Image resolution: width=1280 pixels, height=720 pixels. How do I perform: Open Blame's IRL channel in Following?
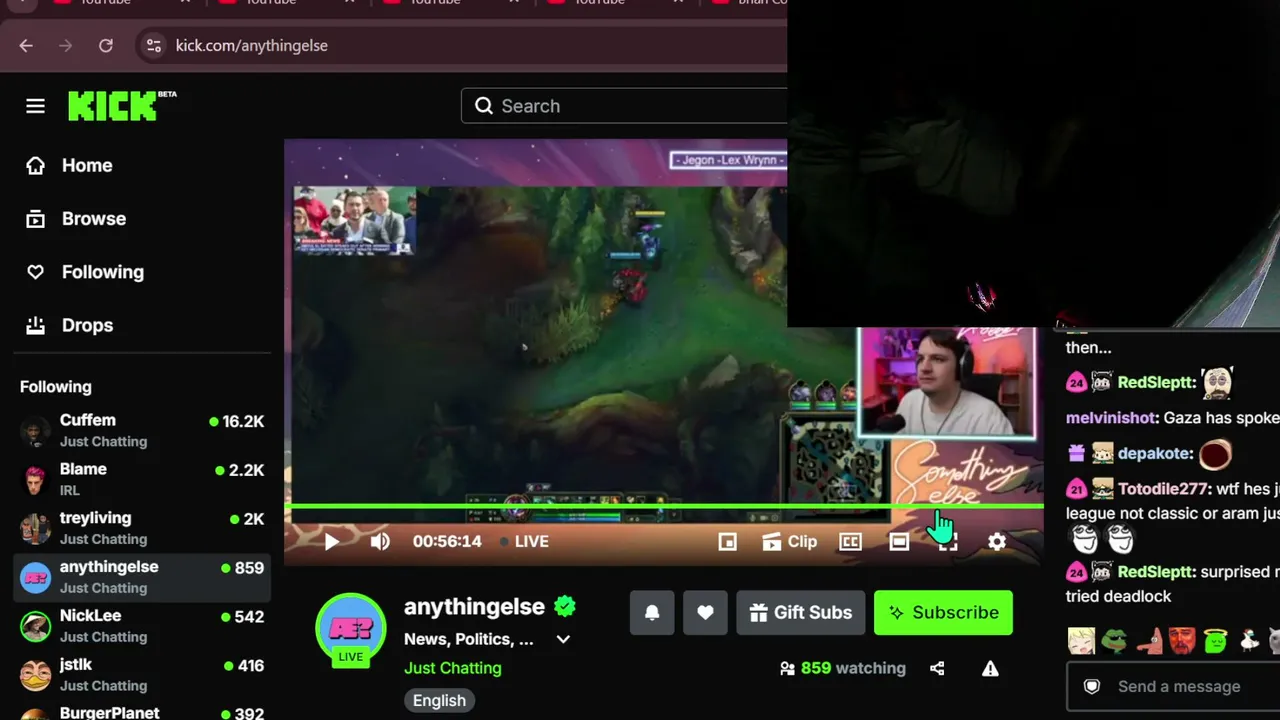[142, 479]
